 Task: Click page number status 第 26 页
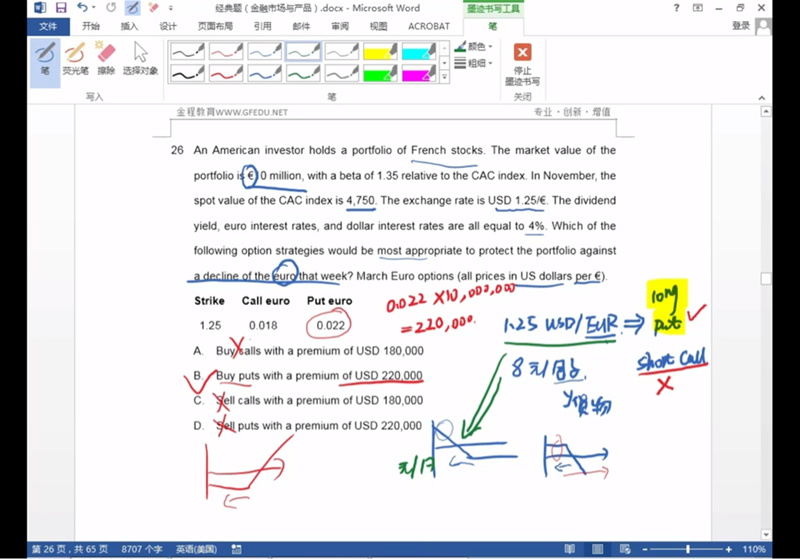pyautogui.click(x=69, y=549)
